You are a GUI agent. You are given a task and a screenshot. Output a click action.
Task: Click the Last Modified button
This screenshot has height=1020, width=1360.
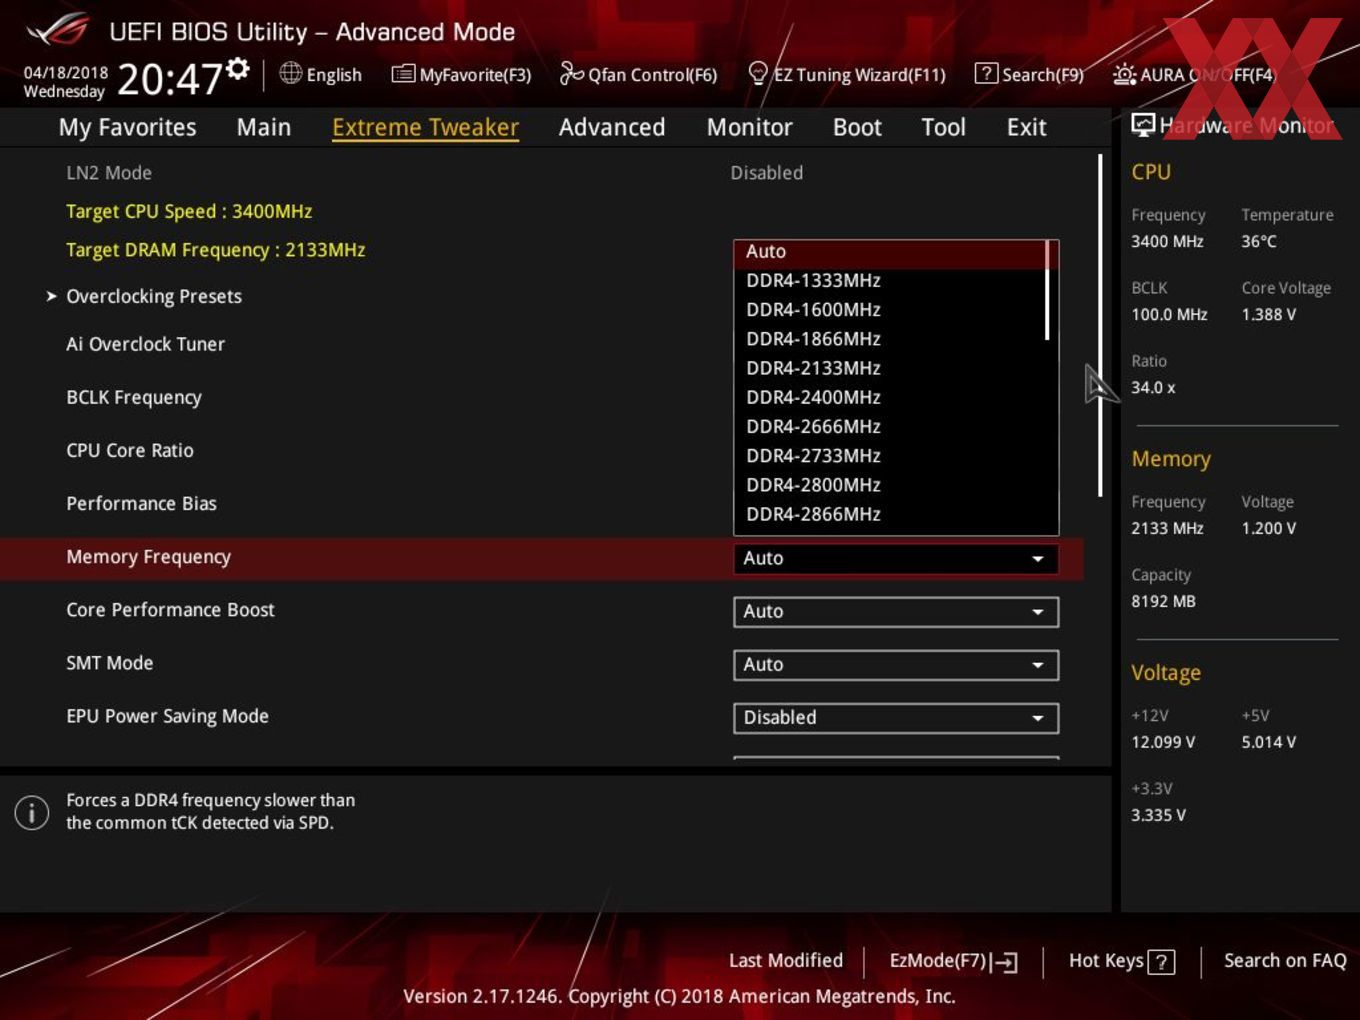pyautogui.click(x=786, y=960)
